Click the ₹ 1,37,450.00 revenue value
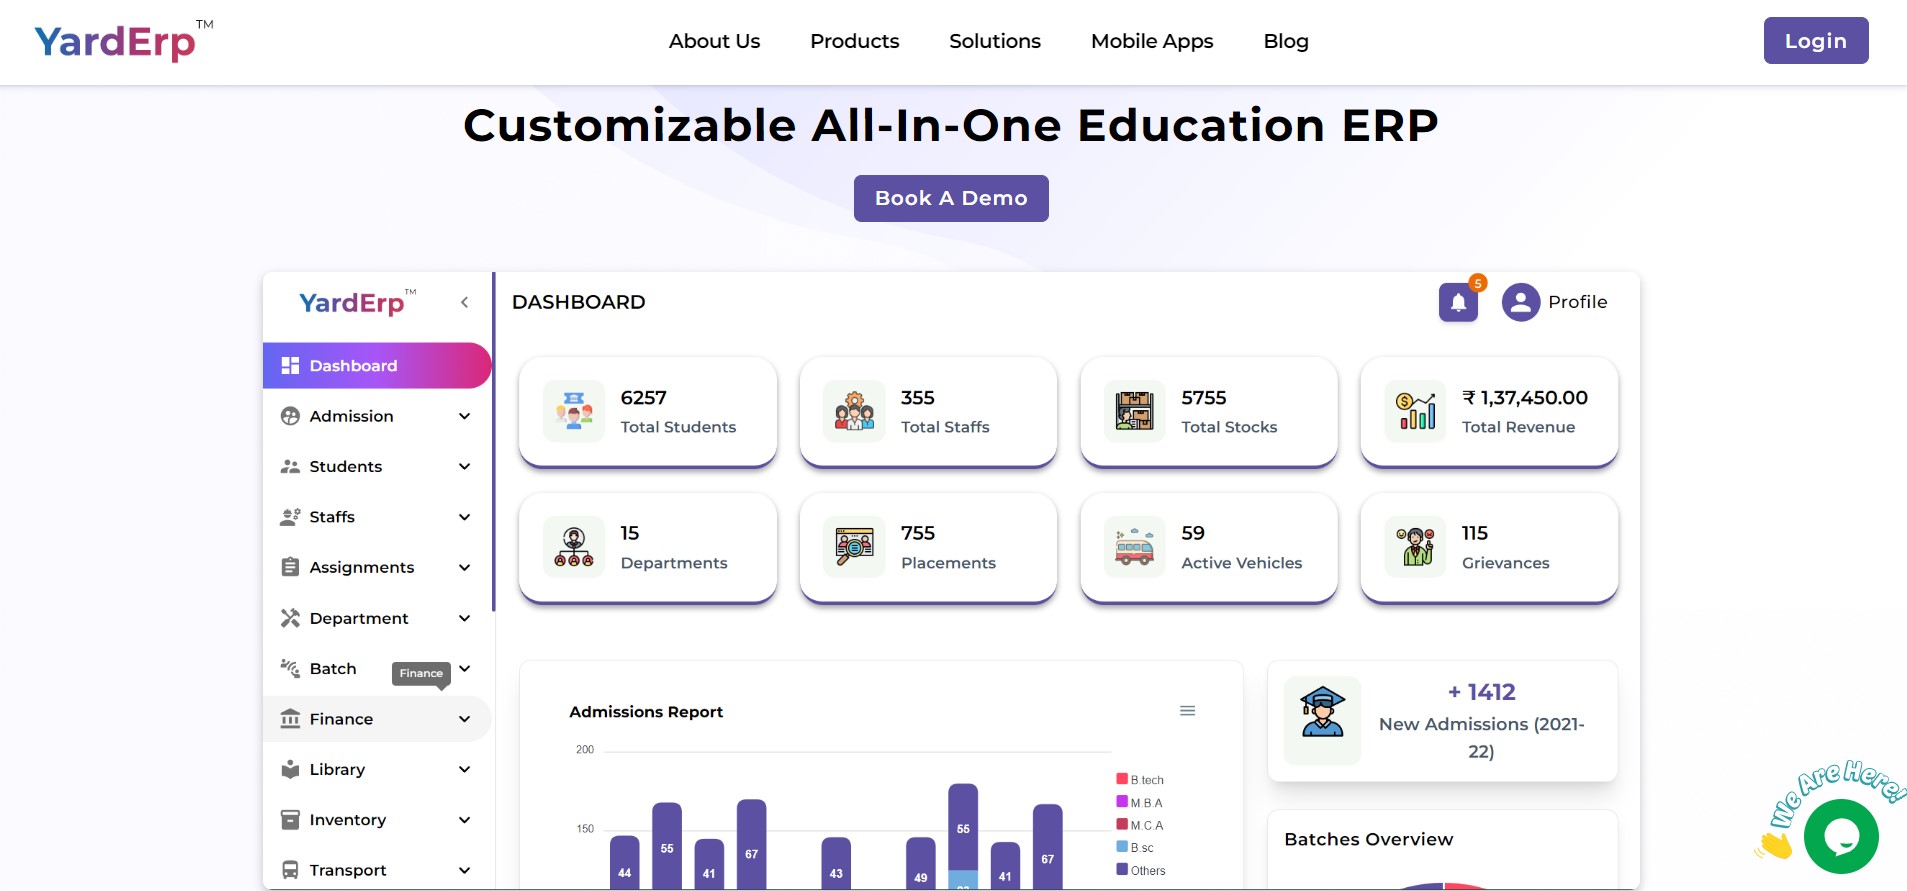1907x891 pixels. pos(1525,397)
